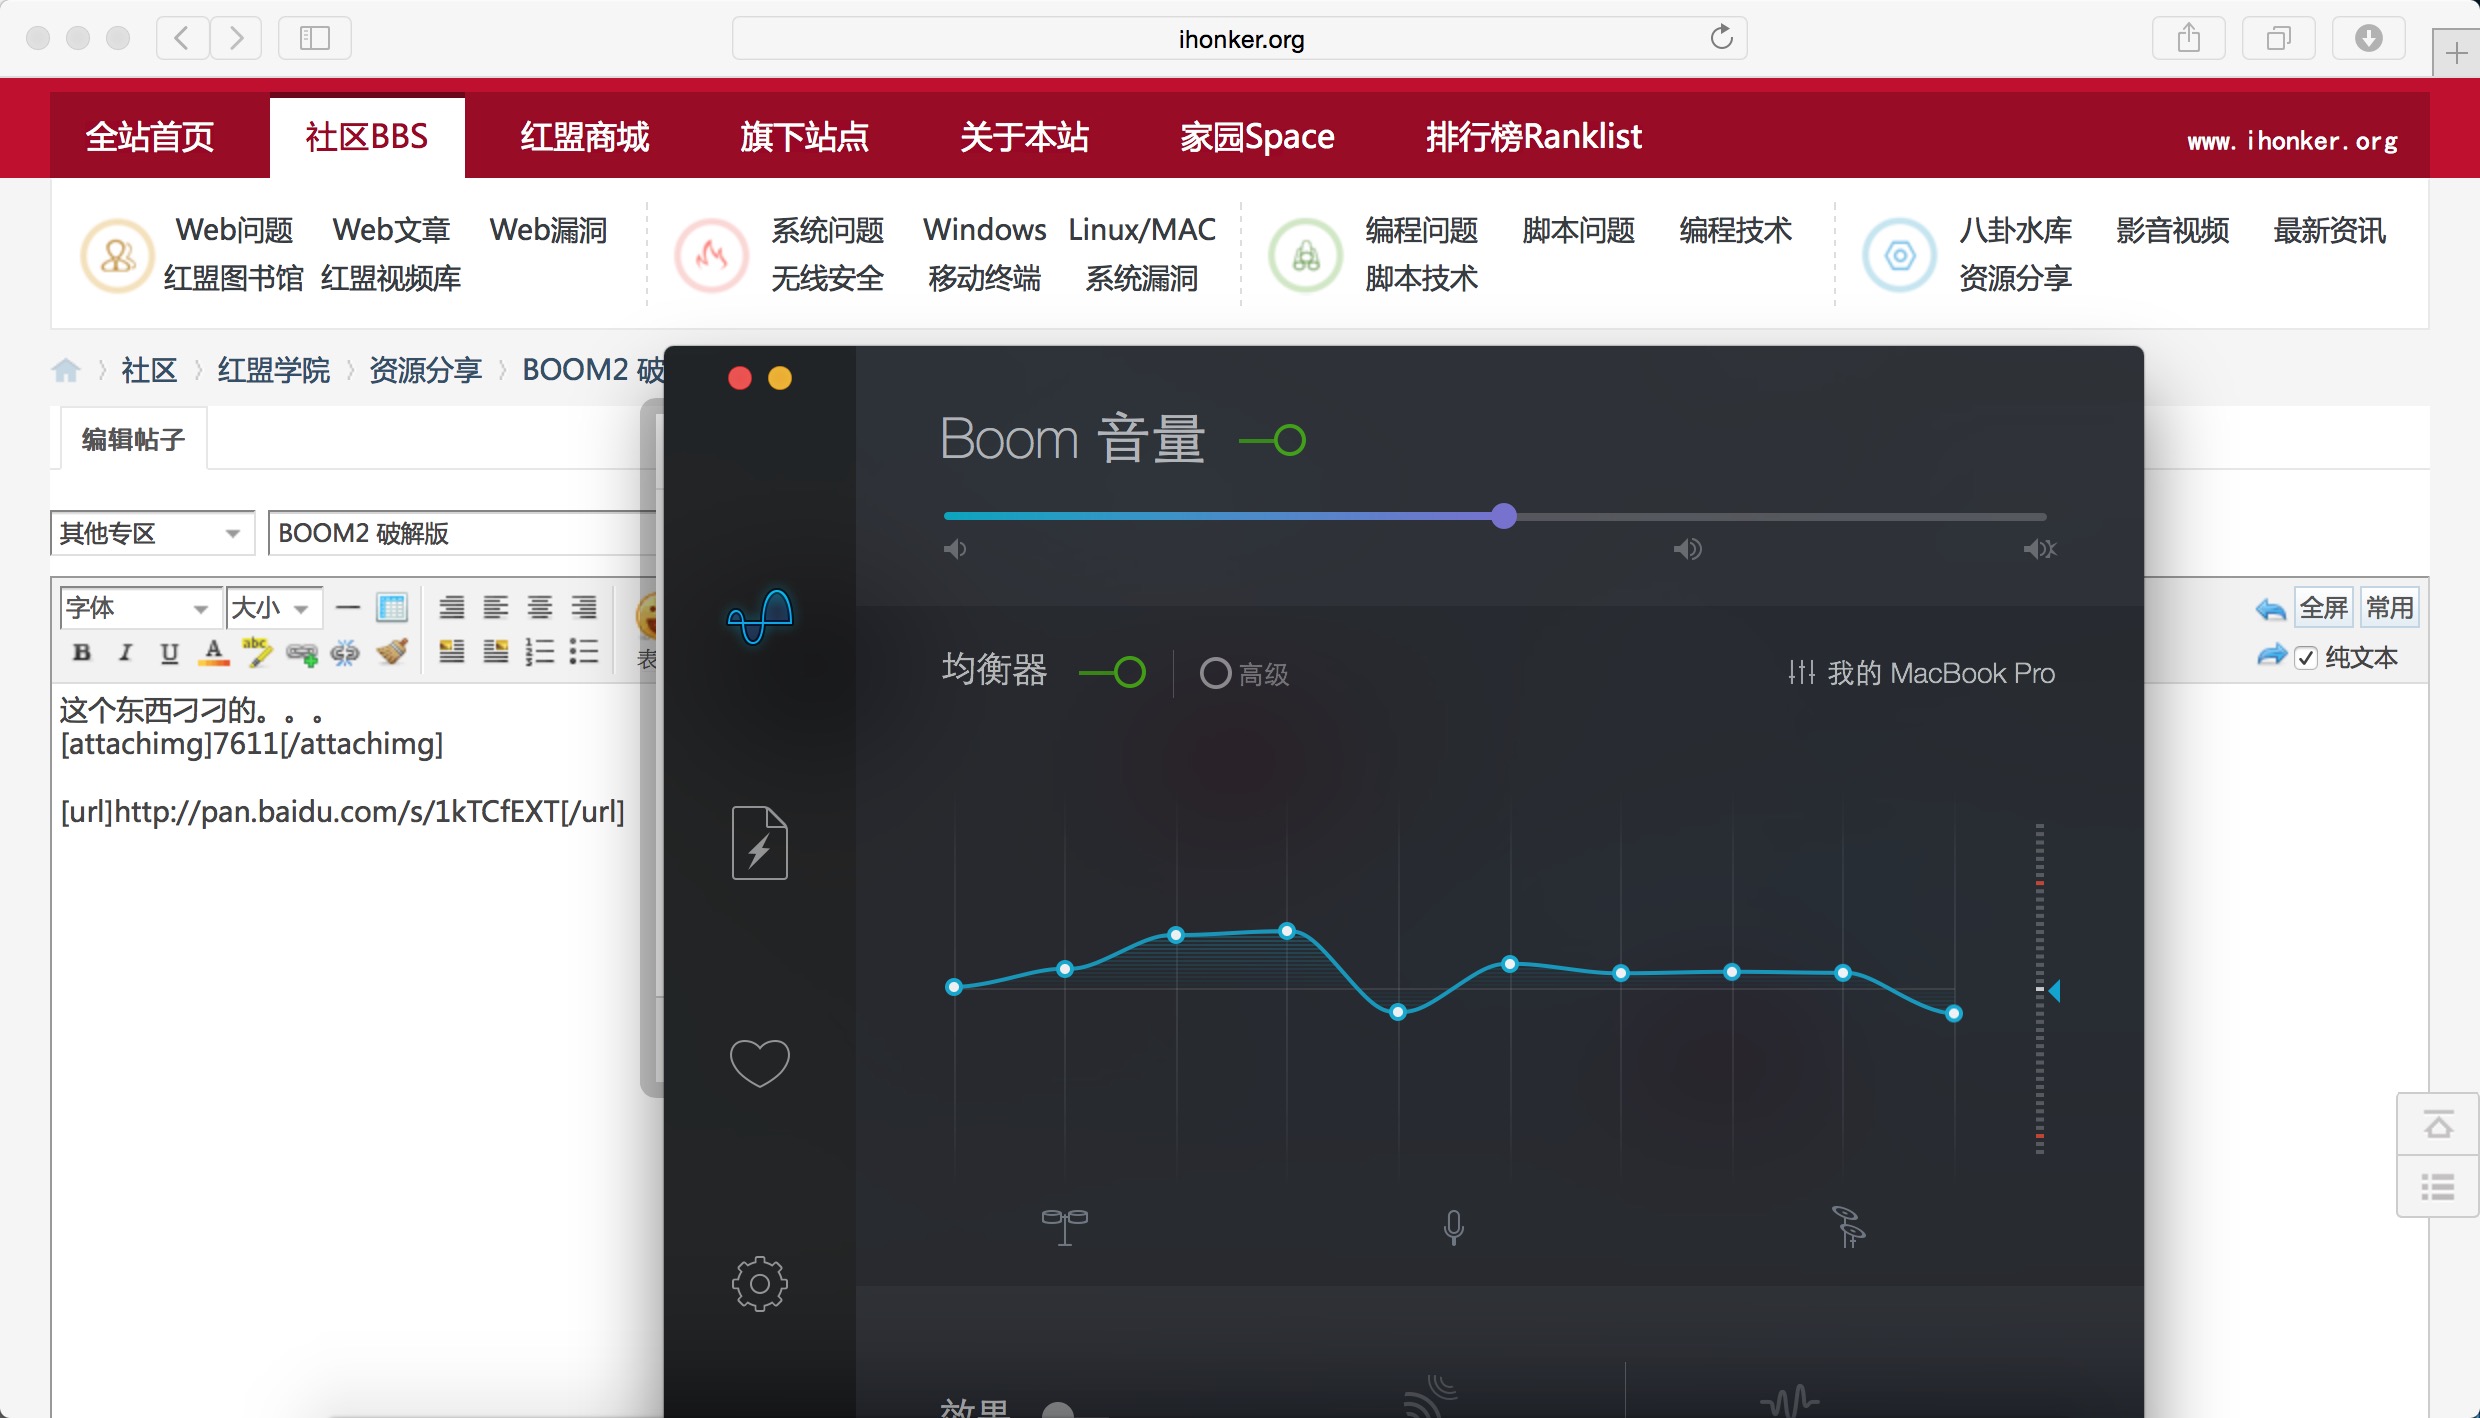Select the drums bass preset icon

[1065, 1227]
